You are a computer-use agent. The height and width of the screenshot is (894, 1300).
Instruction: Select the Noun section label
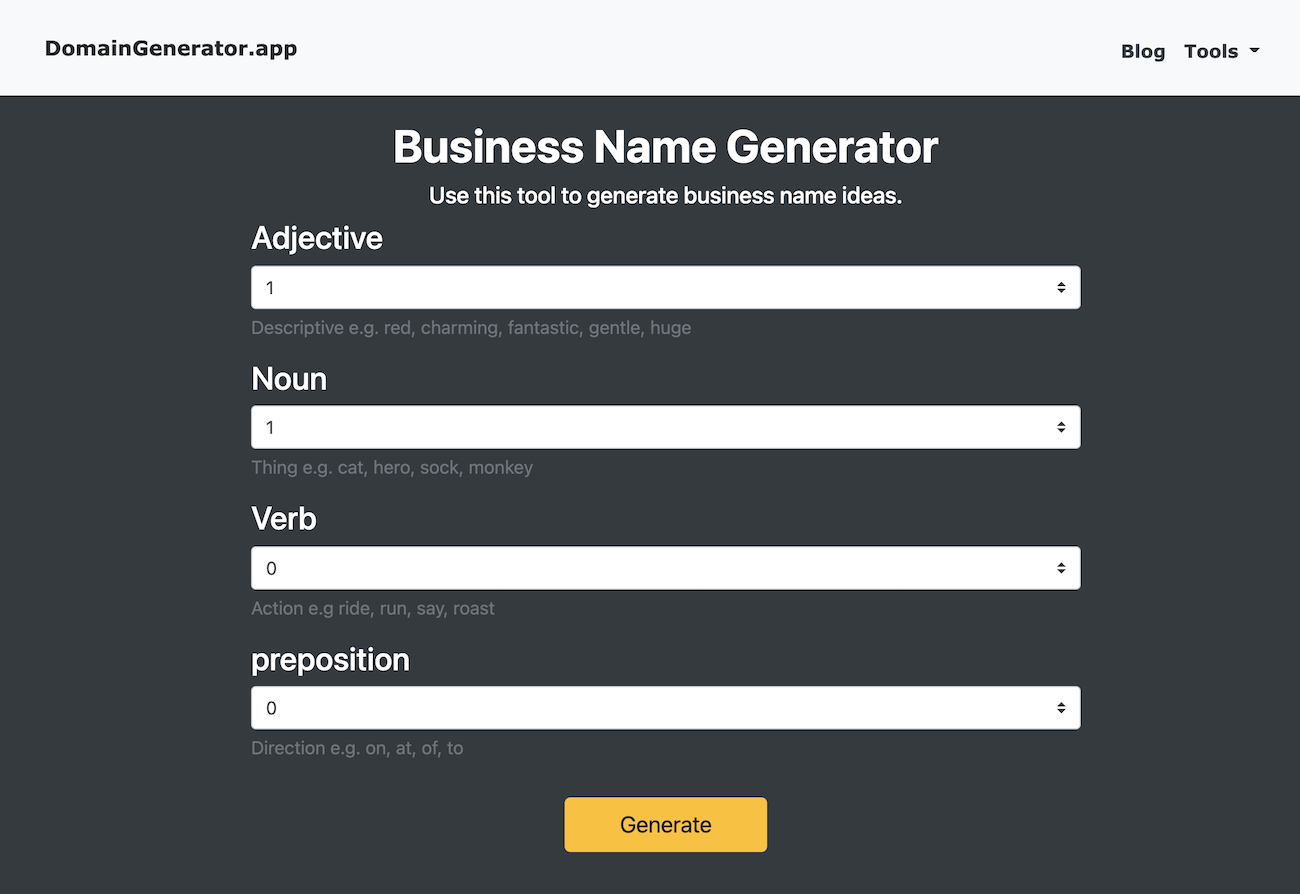pyautogui.click(x=288, y=379)
